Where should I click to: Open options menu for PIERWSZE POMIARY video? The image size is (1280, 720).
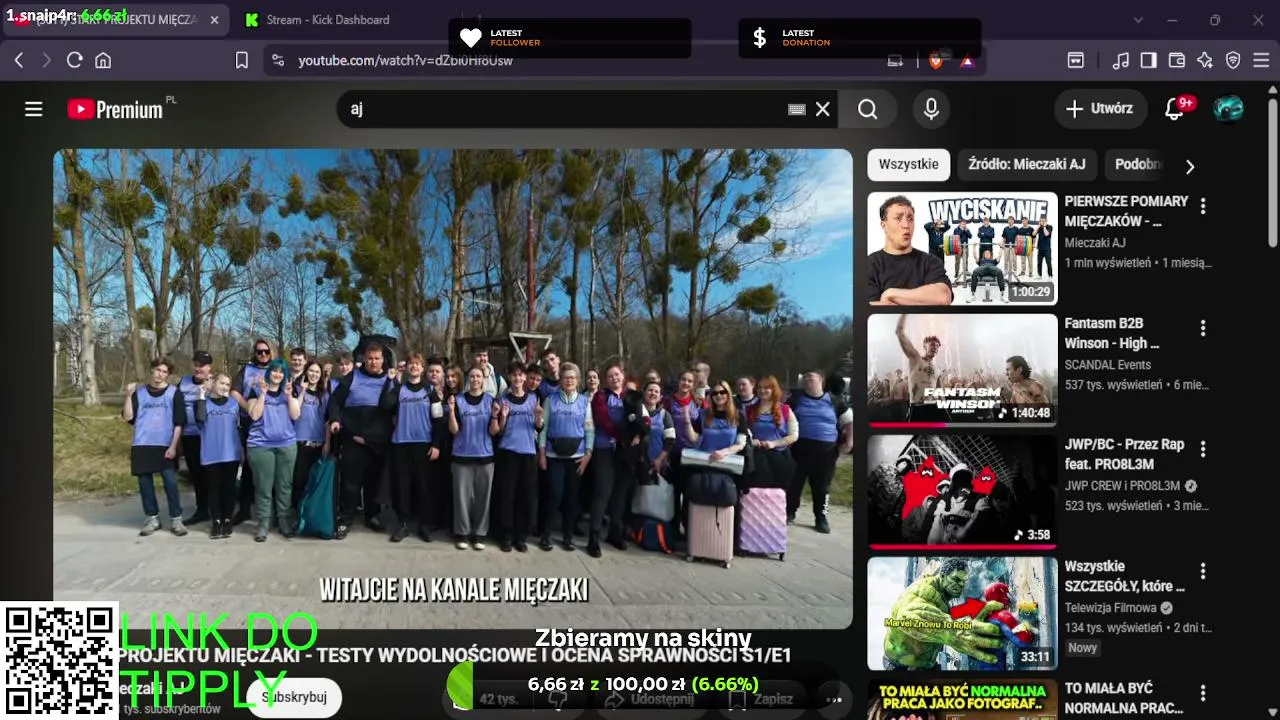[x=1203, y=206]
